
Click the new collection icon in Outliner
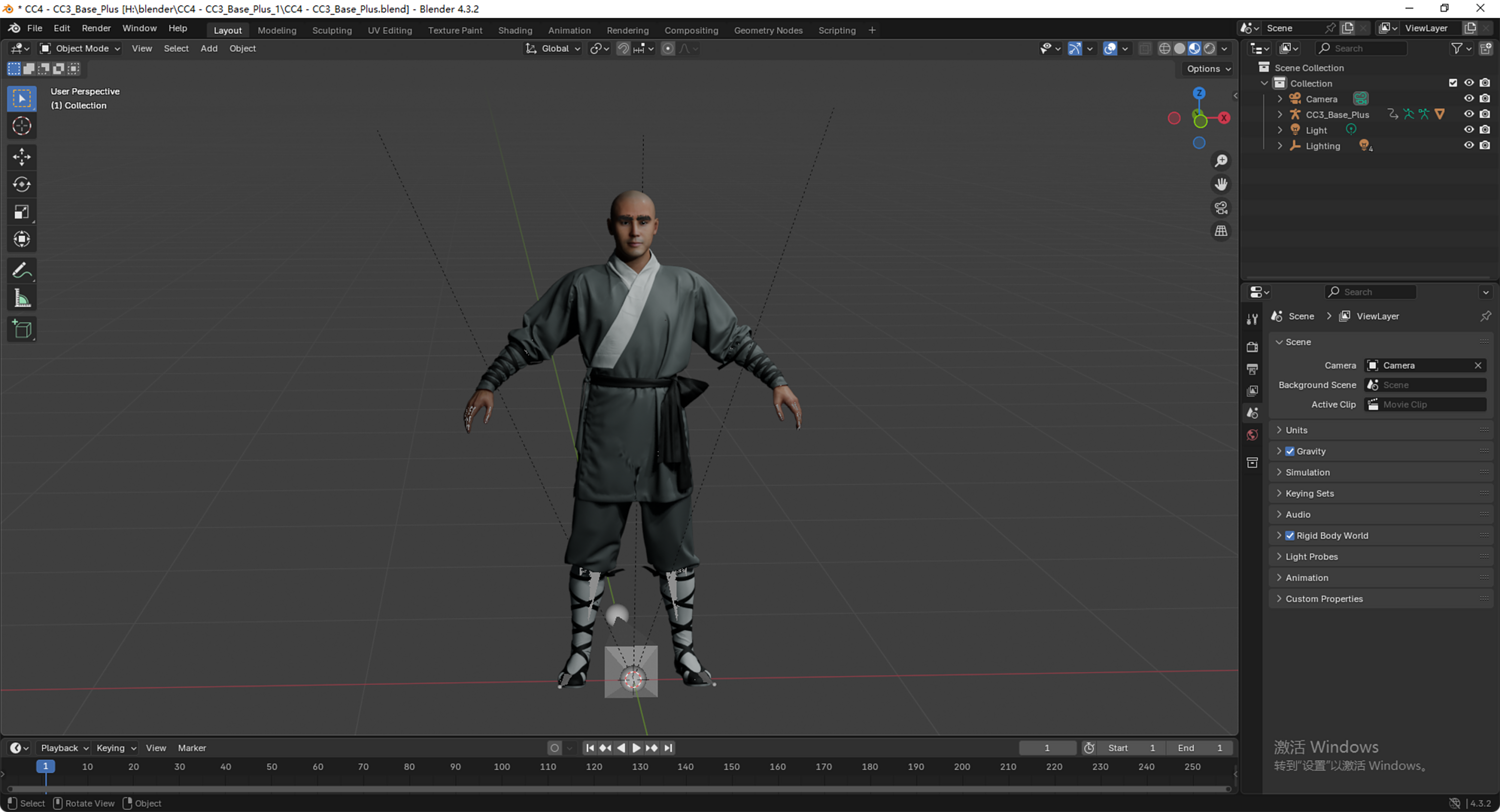point(1486,48)
